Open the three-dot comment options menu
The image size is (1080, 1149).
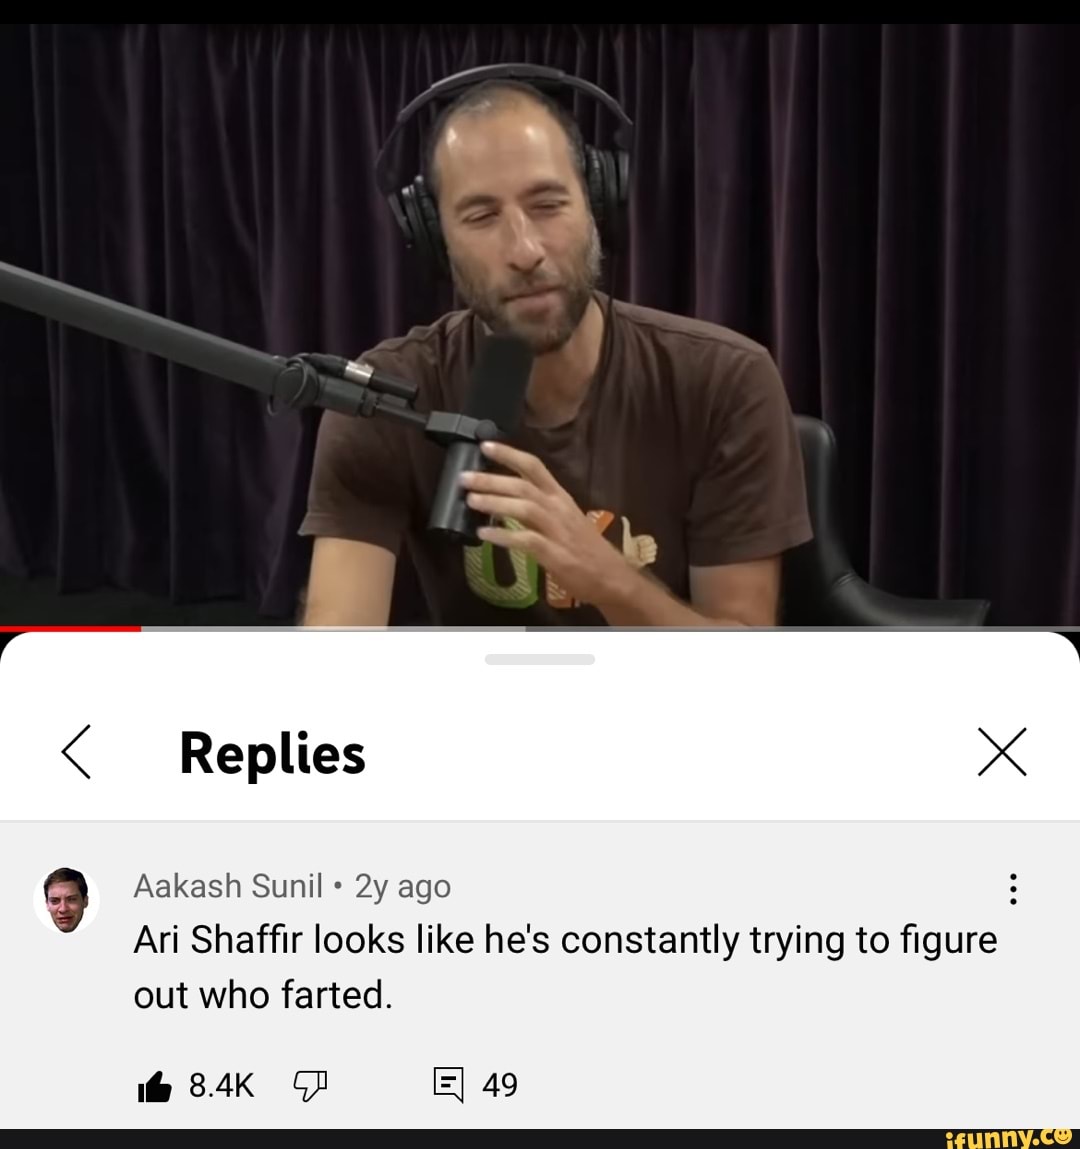(x=1013, y=889)
